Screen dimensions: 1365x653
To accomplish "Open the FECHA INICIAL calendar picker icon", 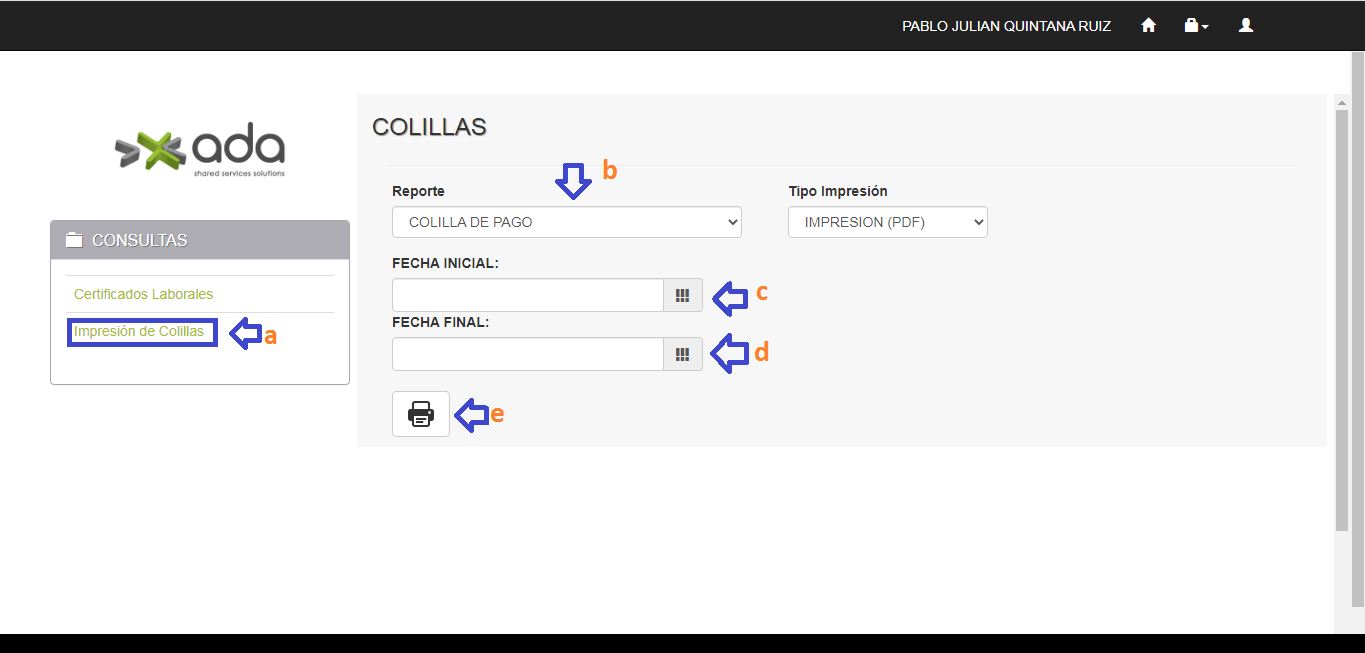I will coord(683,295).
